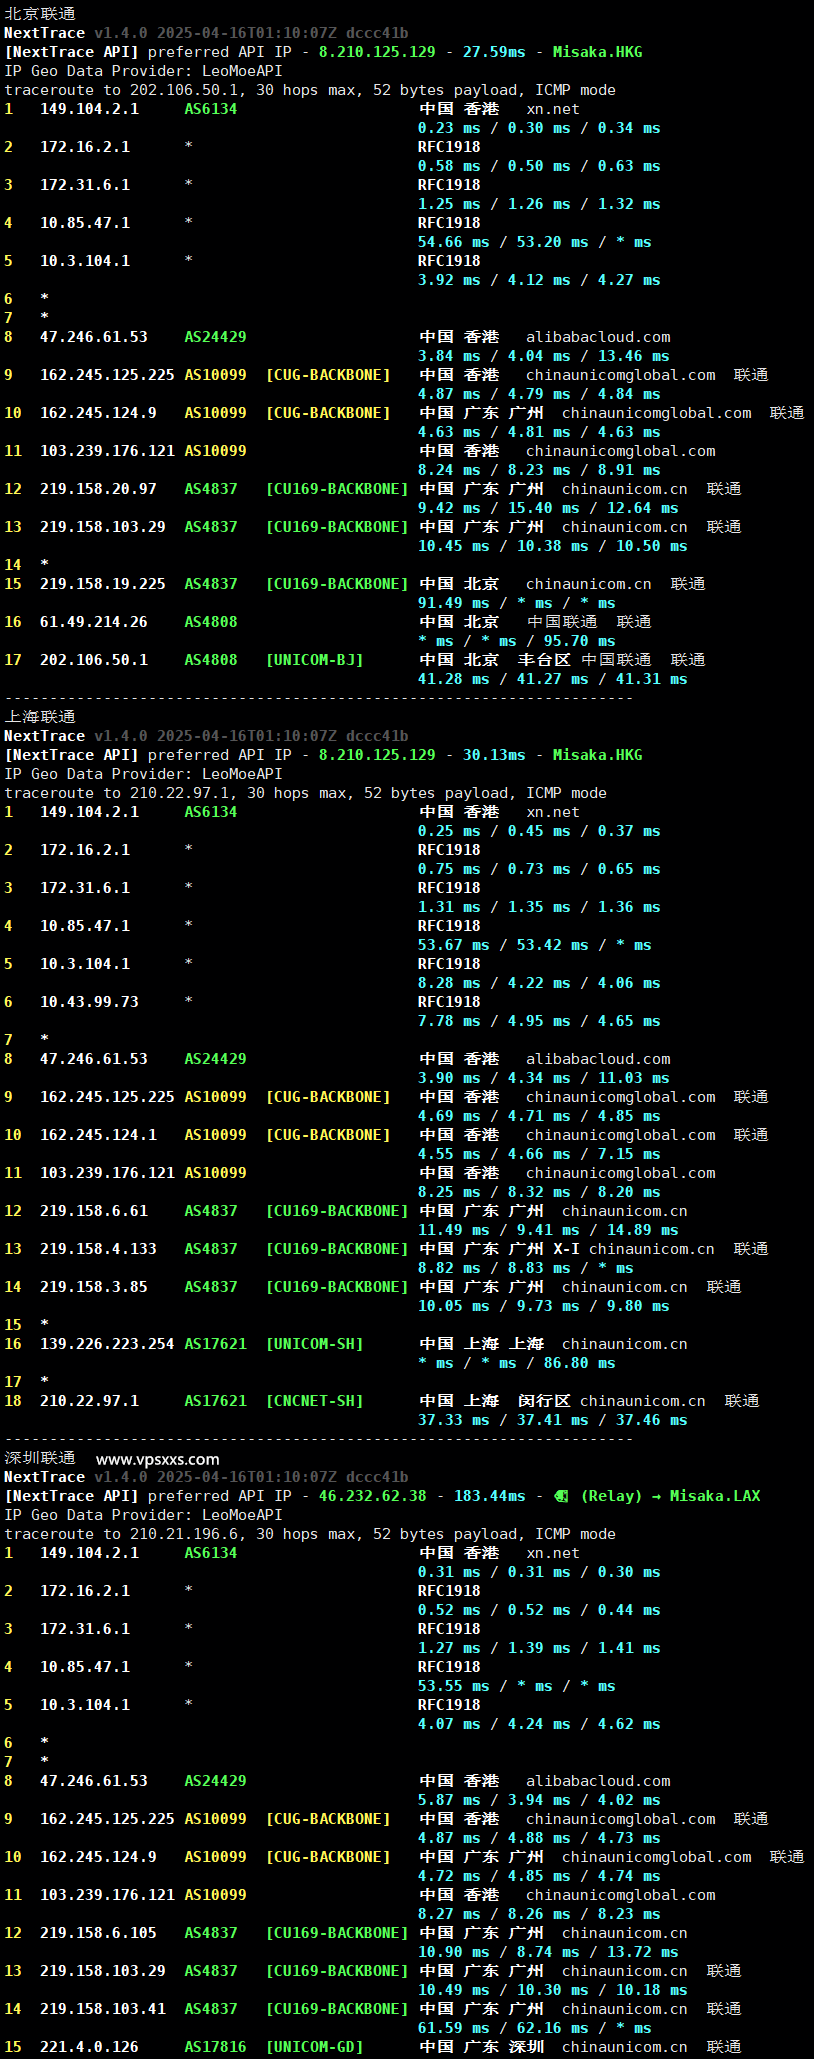Click the line "traceroute to 210.22.97.1"
This screenshot has width=814, height=2059.
click(305, 793)
